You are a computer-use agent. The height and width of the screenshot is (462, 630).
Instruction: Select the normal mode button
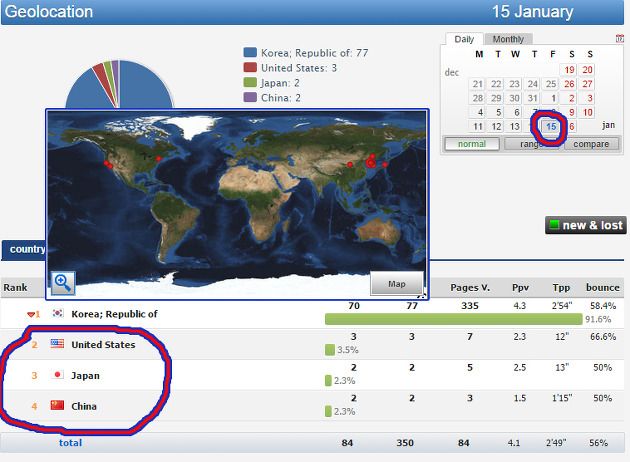[x=472, y=144]
